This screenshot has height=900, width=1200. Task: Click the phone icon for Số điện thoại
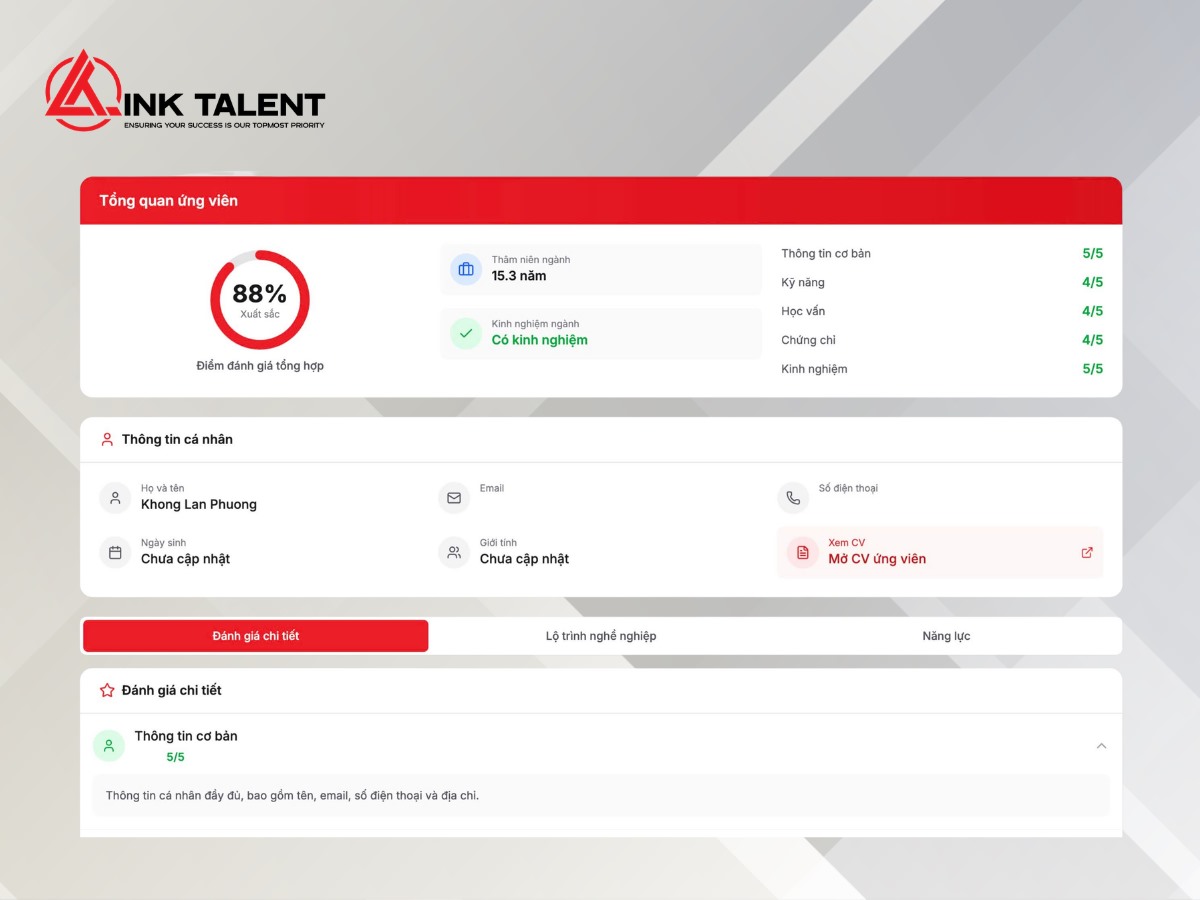[x=793, y=497]
